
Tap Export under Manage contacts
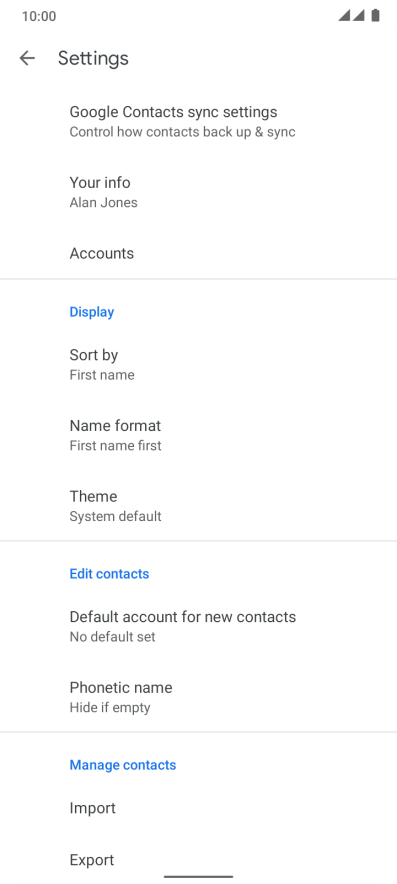(x=198, y=860)
